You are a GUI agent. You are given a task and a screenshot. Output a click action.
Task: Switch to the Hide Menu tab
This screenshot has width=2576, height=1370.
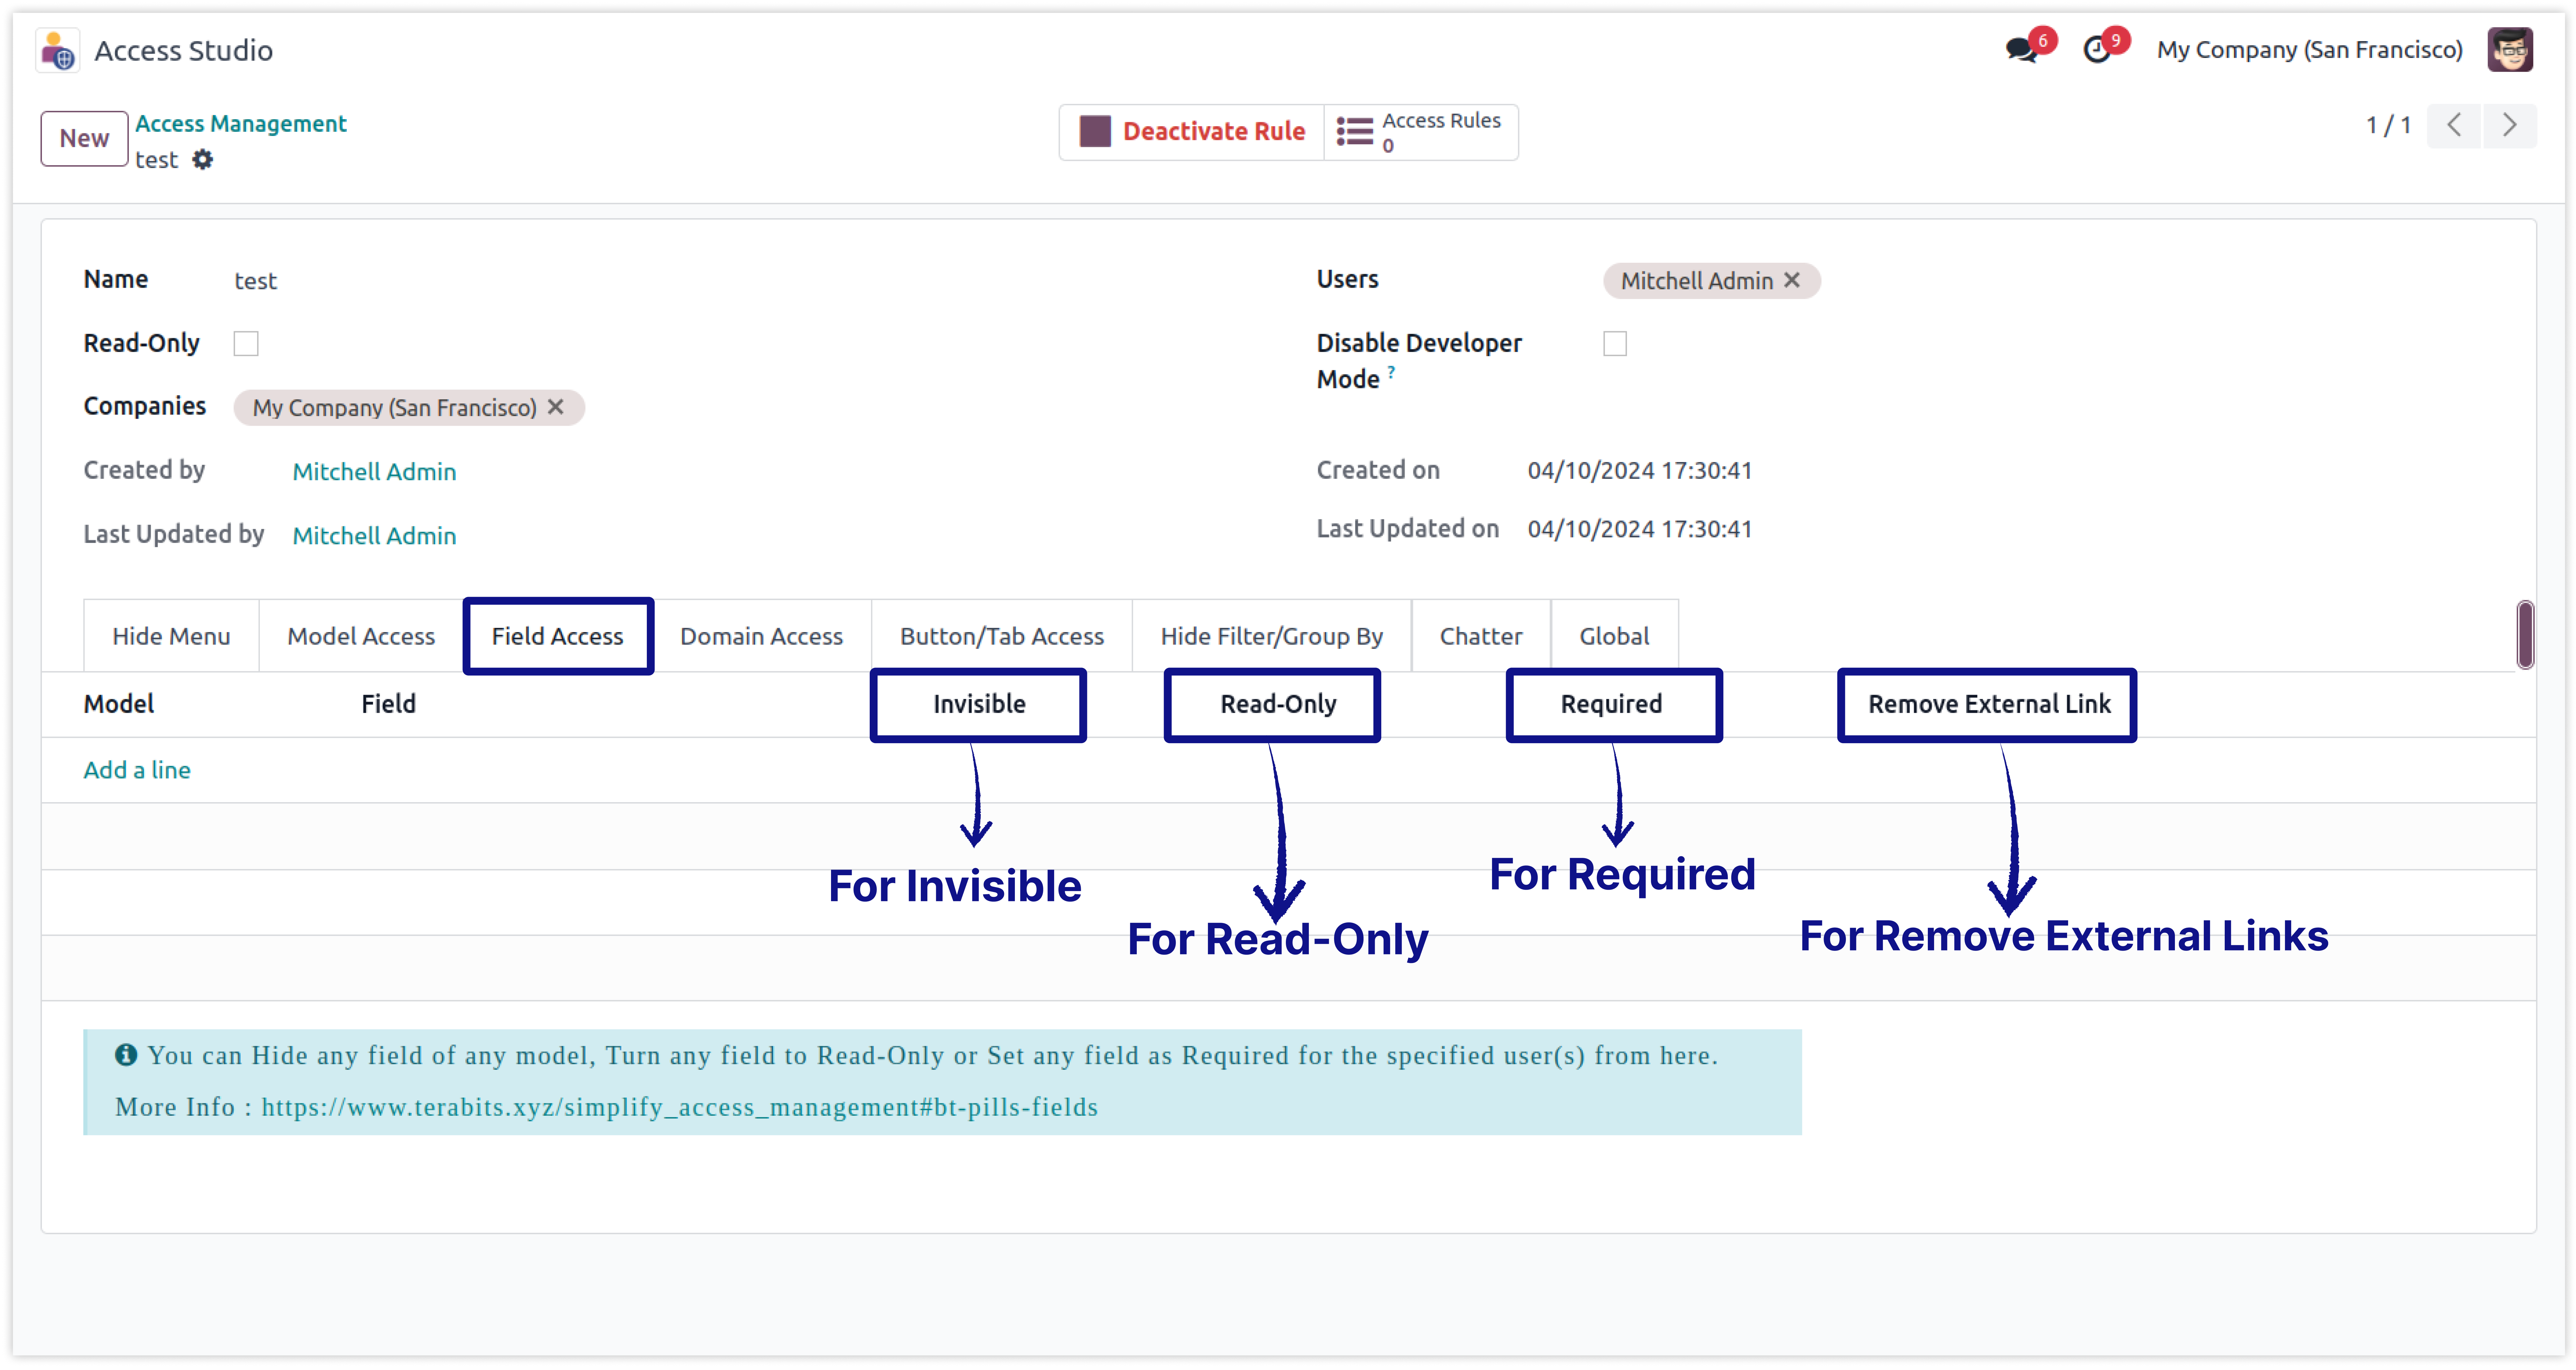[171, 636]
